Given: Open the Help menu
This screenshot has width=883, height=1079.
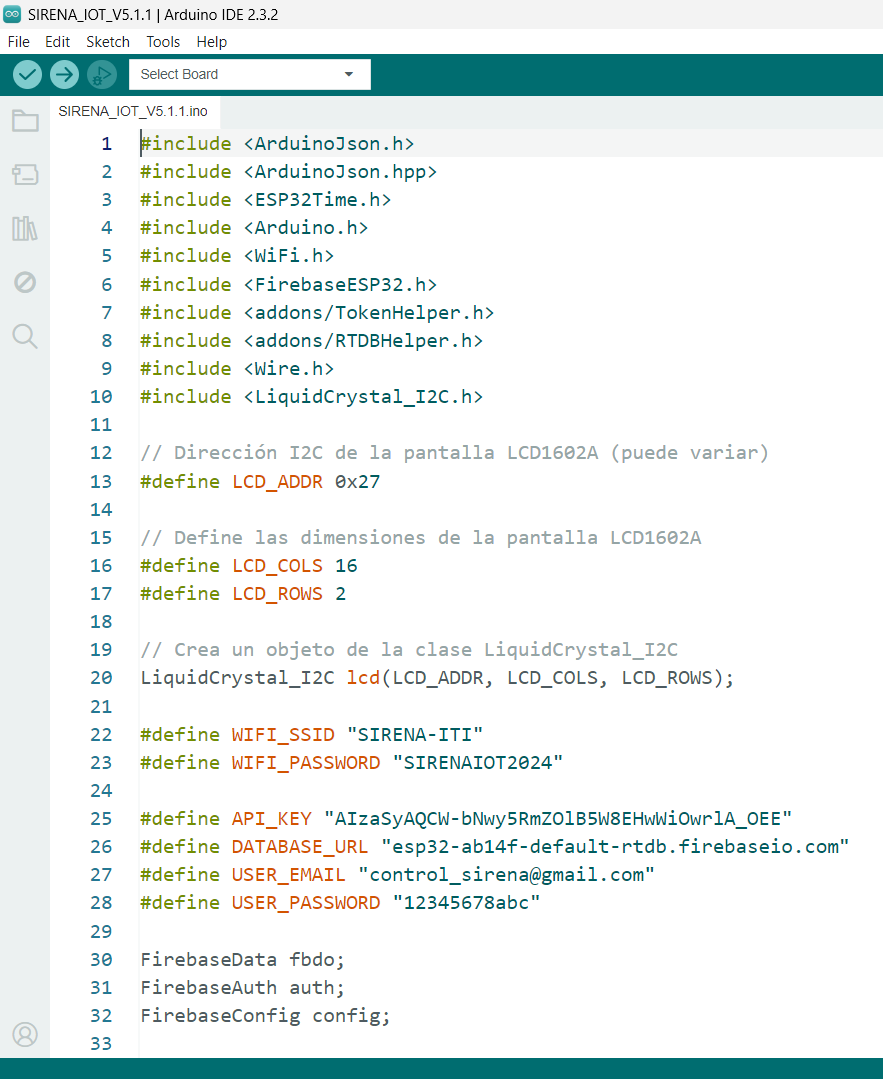Looking at the screenshot, I should tap(211, 42).
